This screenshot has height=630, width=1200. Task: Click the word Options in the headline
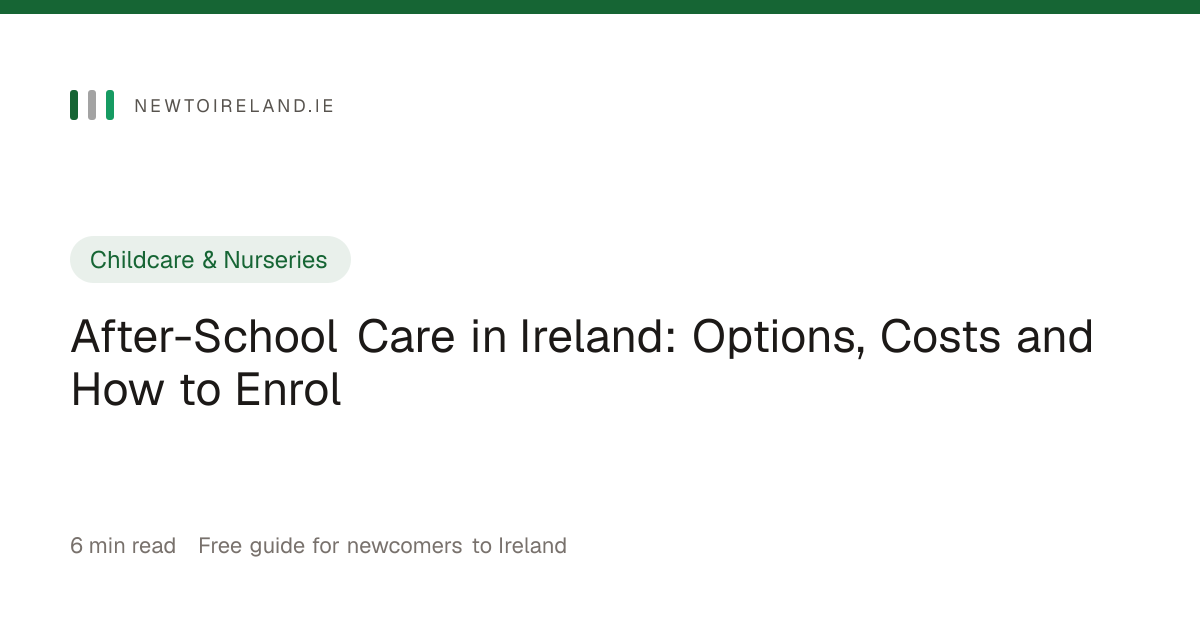pyautogui.click(x=778, y=339)
